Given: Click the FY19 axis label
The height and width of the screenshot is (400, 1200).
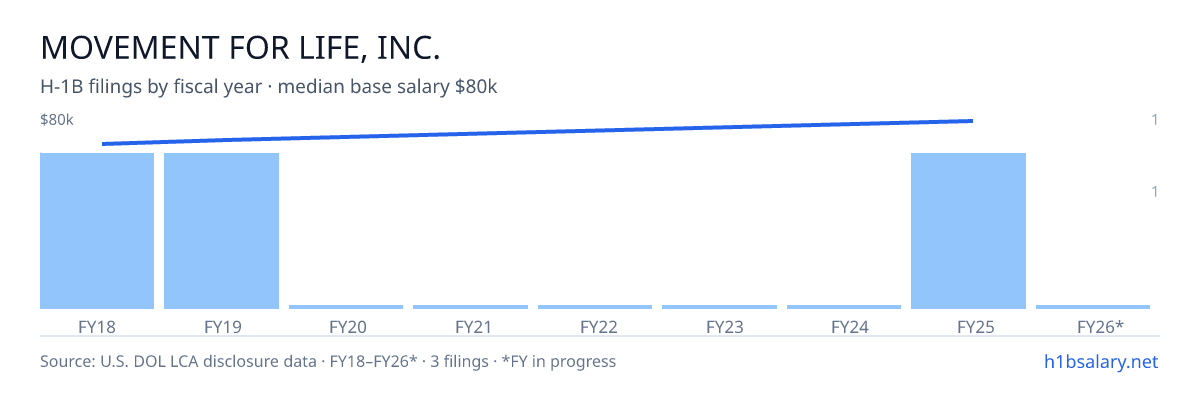Looking at the screenshot, I should 221,326.
